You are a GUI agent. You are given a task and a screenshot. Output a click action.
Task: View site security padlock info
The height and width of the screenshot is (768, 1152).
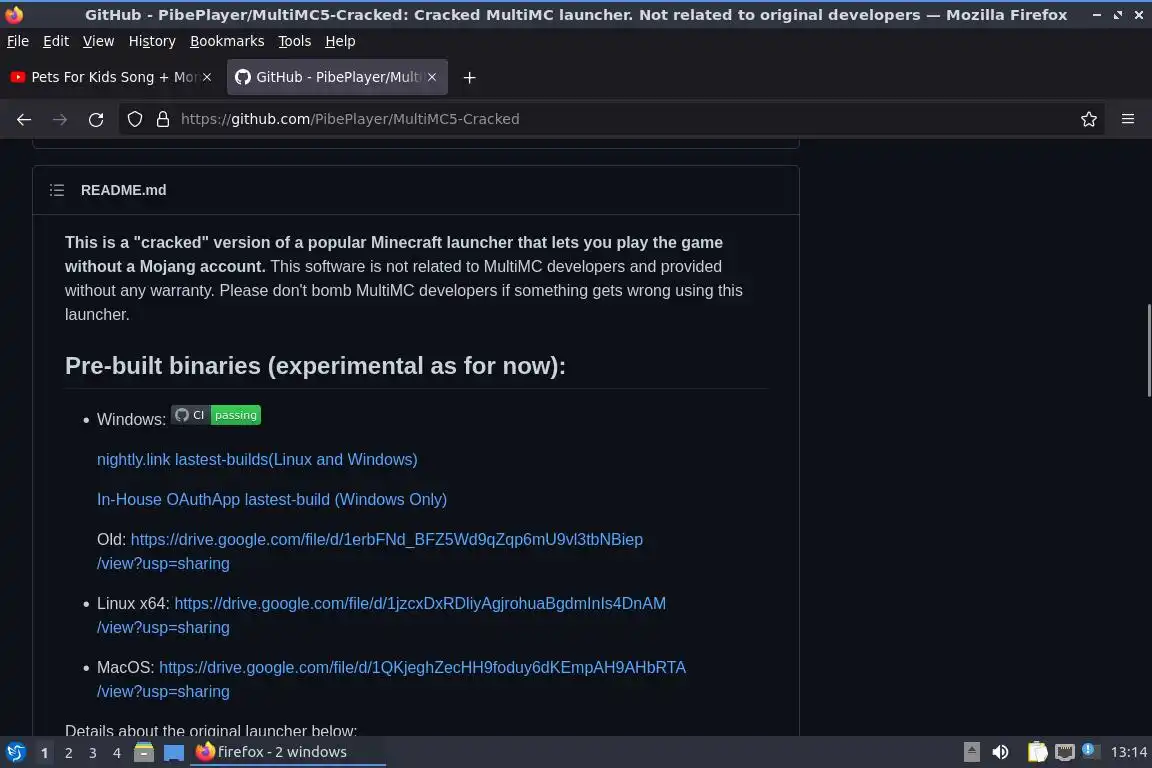[163, 119]
